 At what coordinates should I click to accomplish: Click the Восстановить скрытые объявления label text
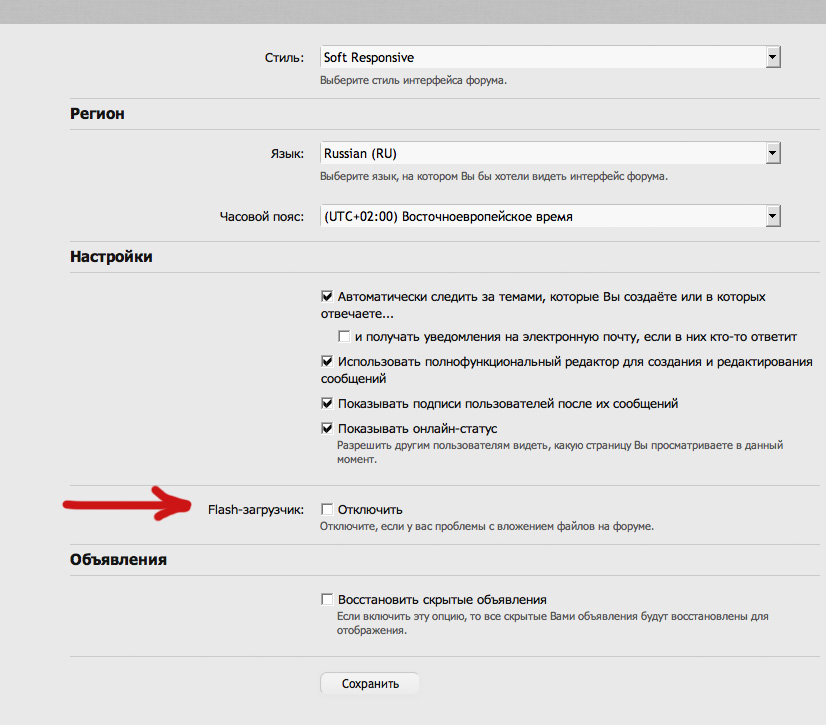pos(442,599)
